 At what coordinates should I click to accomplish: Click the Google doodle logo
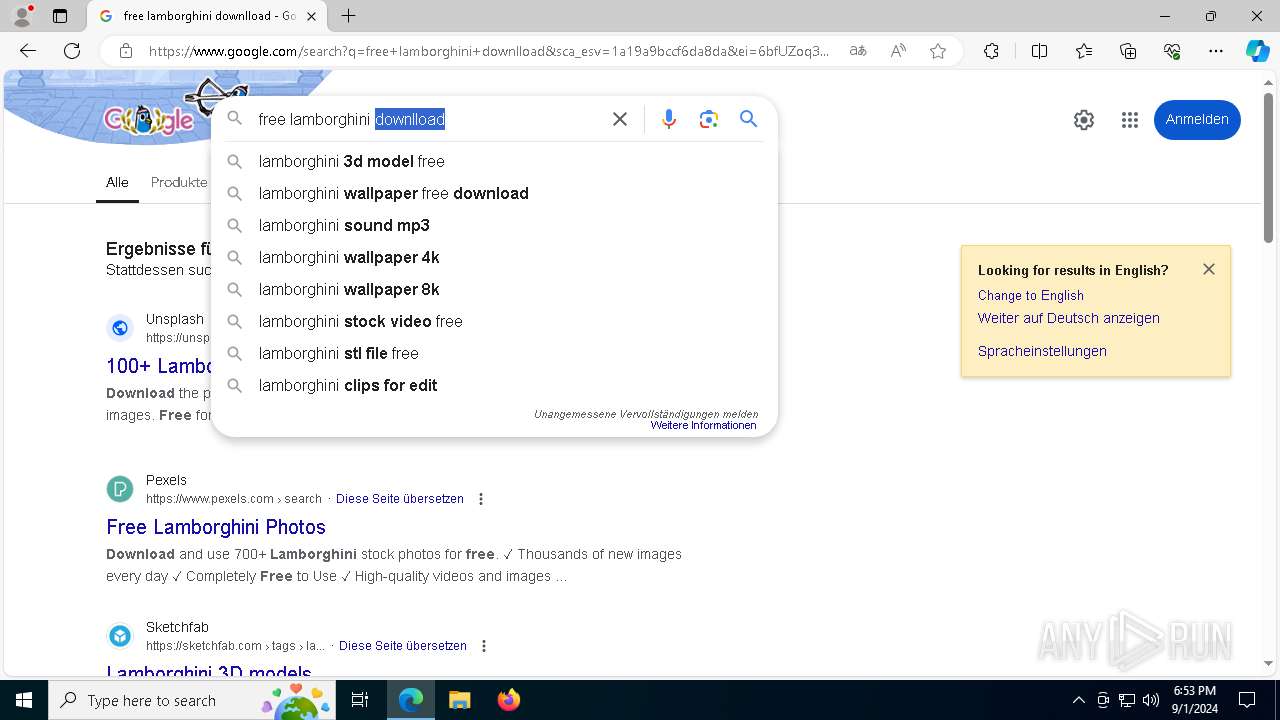click(150, 120)
